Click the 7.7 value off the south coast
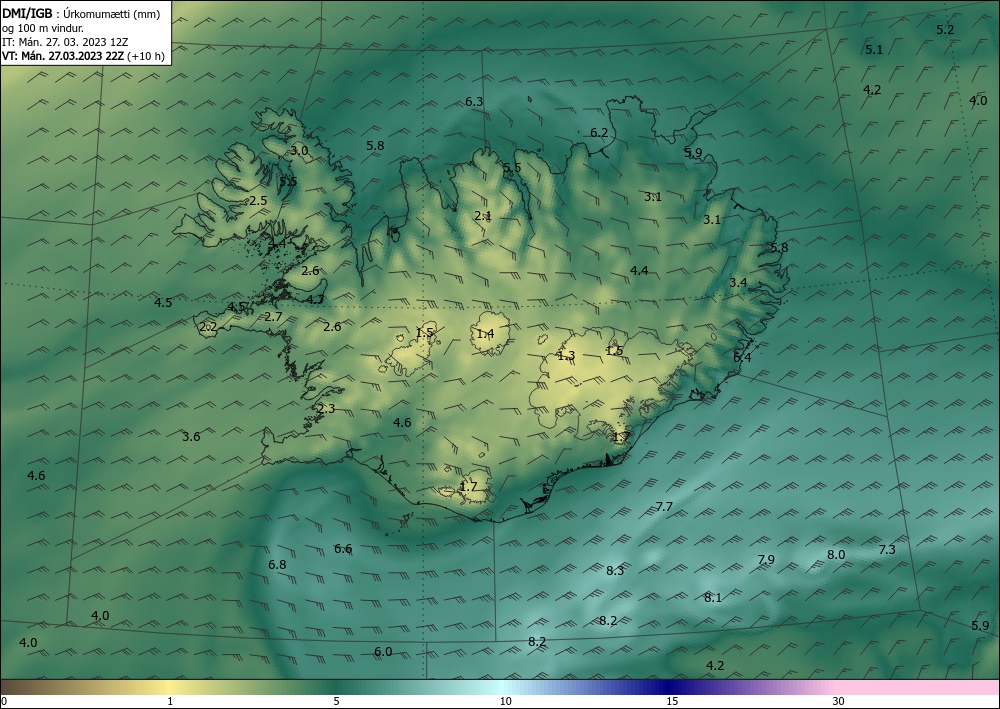The image size is (1000, 709). 664,506
